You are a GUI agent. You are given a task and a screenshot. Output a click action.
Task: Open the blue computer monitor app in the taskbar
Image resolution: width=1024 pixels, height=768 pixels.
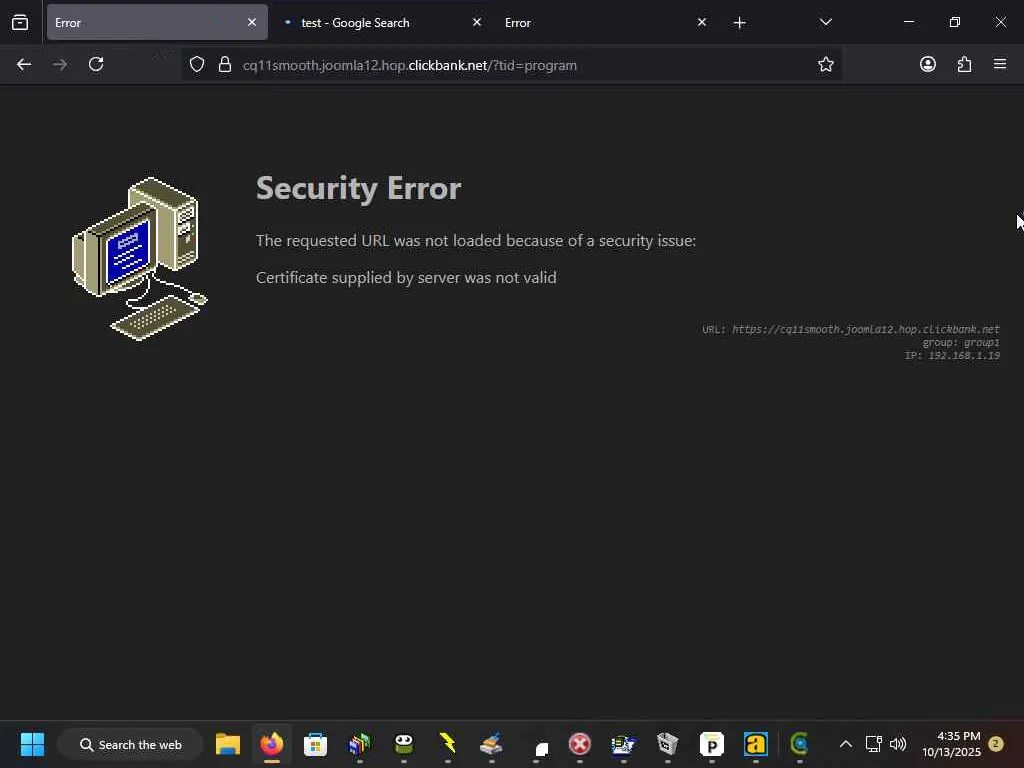(624, 744)
